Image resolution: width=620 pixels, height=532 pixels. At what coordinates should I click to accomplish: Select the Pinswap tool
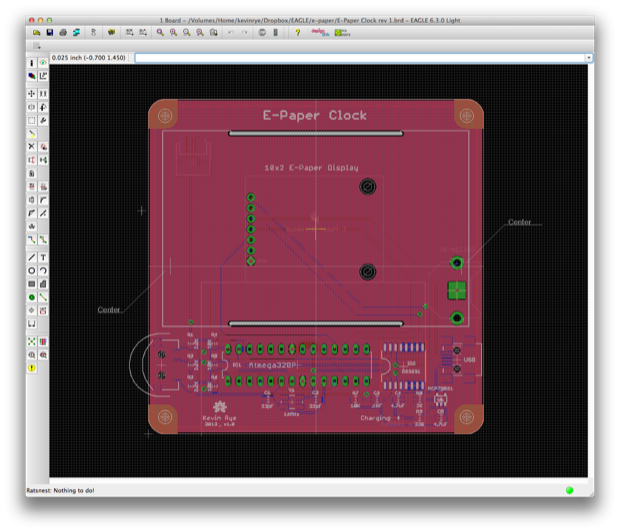point(32,160)
